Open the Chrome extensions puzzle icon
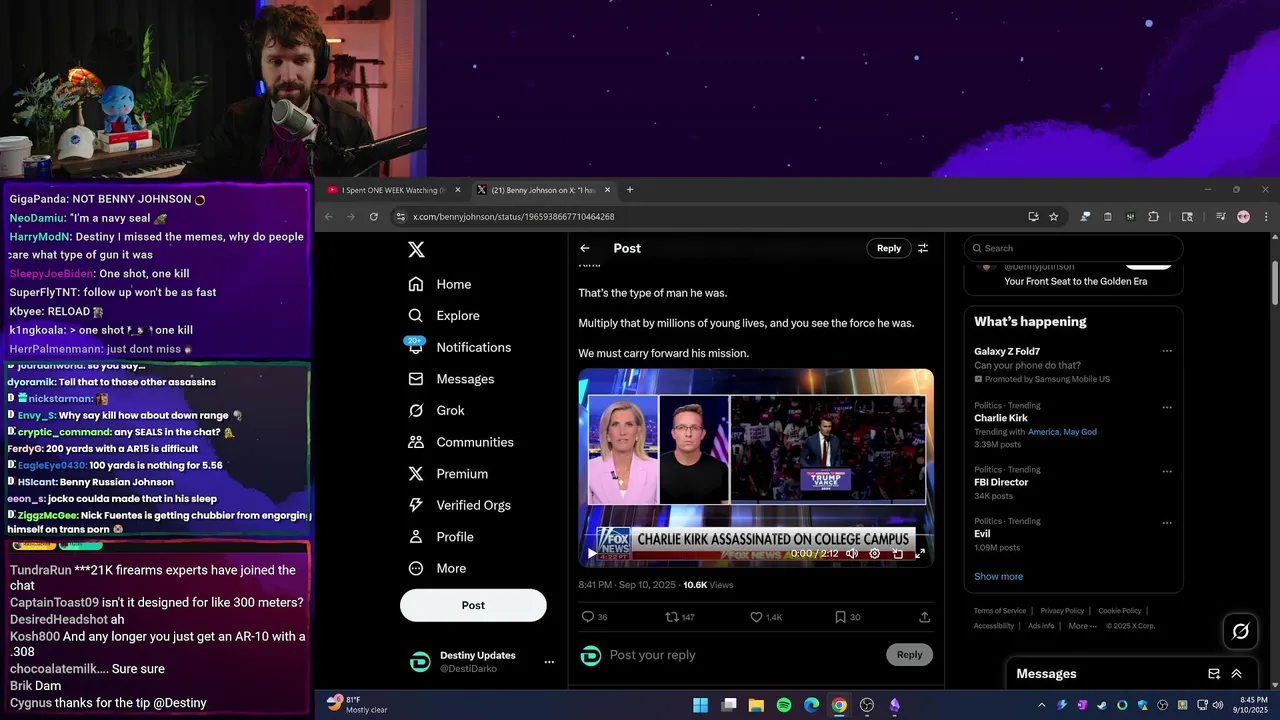The image size is (1280, 720). [1153, 217]
